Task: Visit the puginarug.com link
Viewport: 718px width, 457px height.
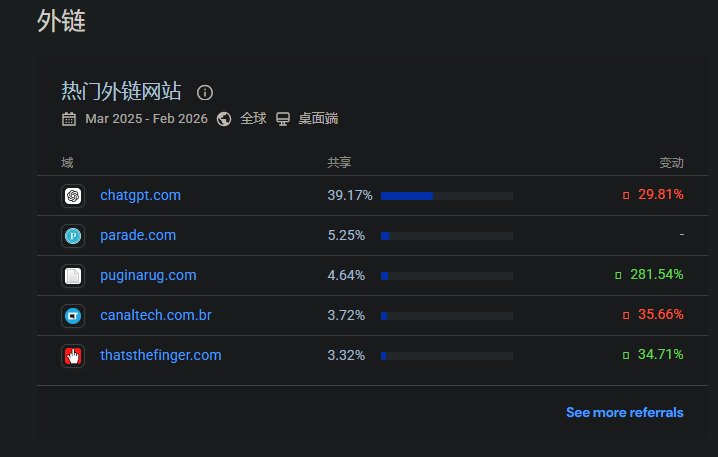Action: pyautogui.click(x=148, y=275)
